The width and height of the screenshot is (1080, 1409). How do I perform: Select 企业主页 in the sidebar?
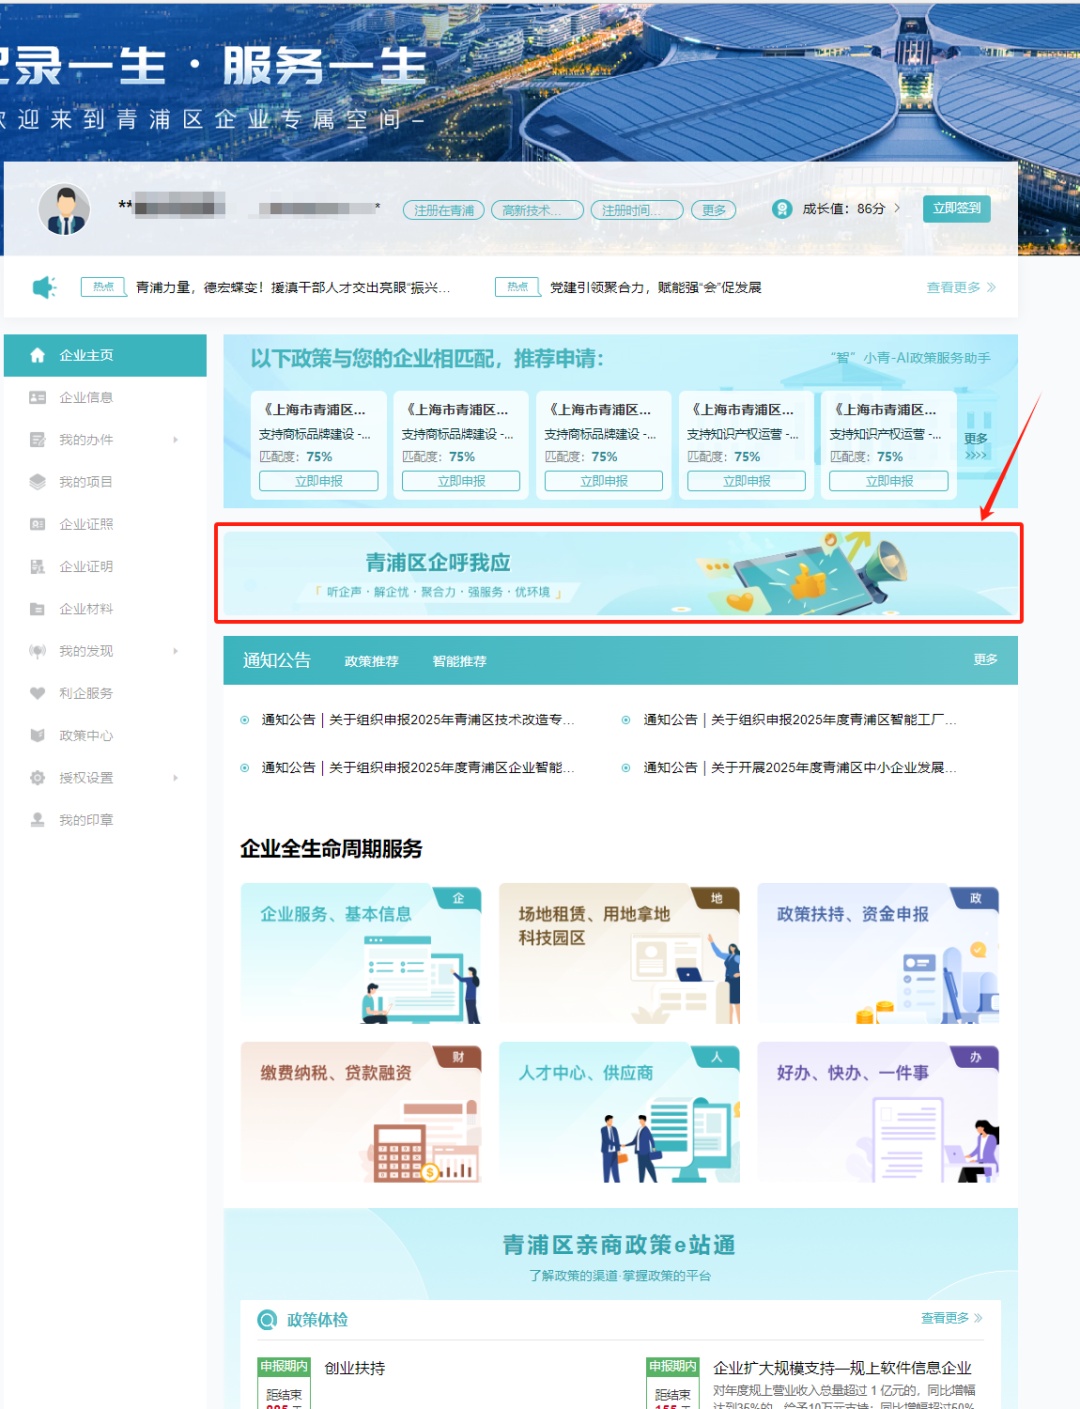[105, 355]
